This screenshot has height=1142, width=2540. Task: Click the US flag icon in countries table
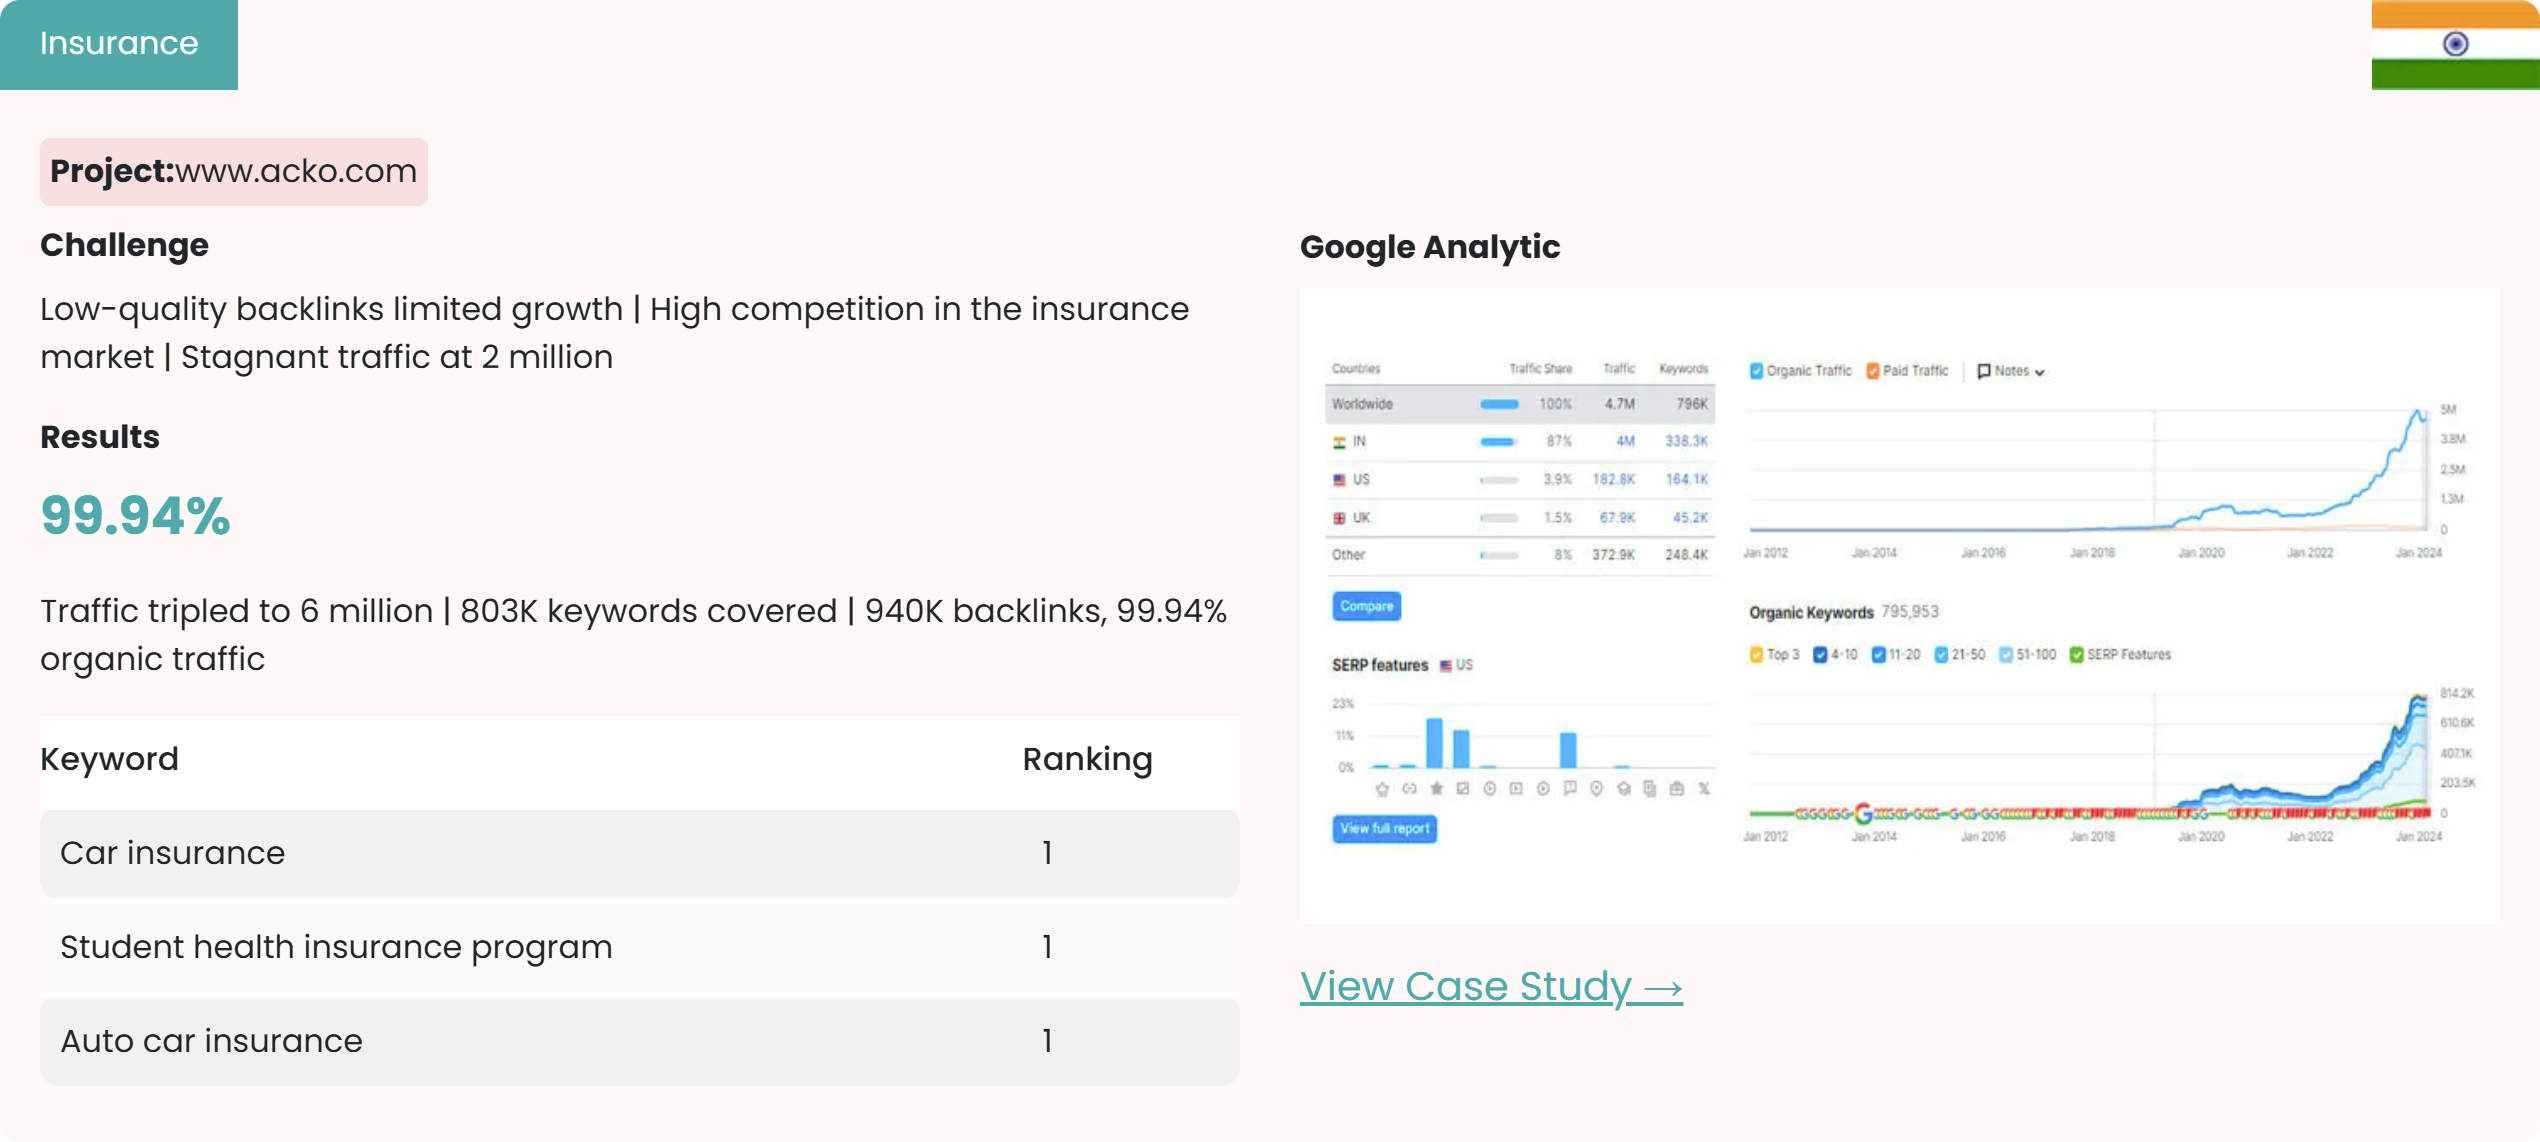(1339, 479)
